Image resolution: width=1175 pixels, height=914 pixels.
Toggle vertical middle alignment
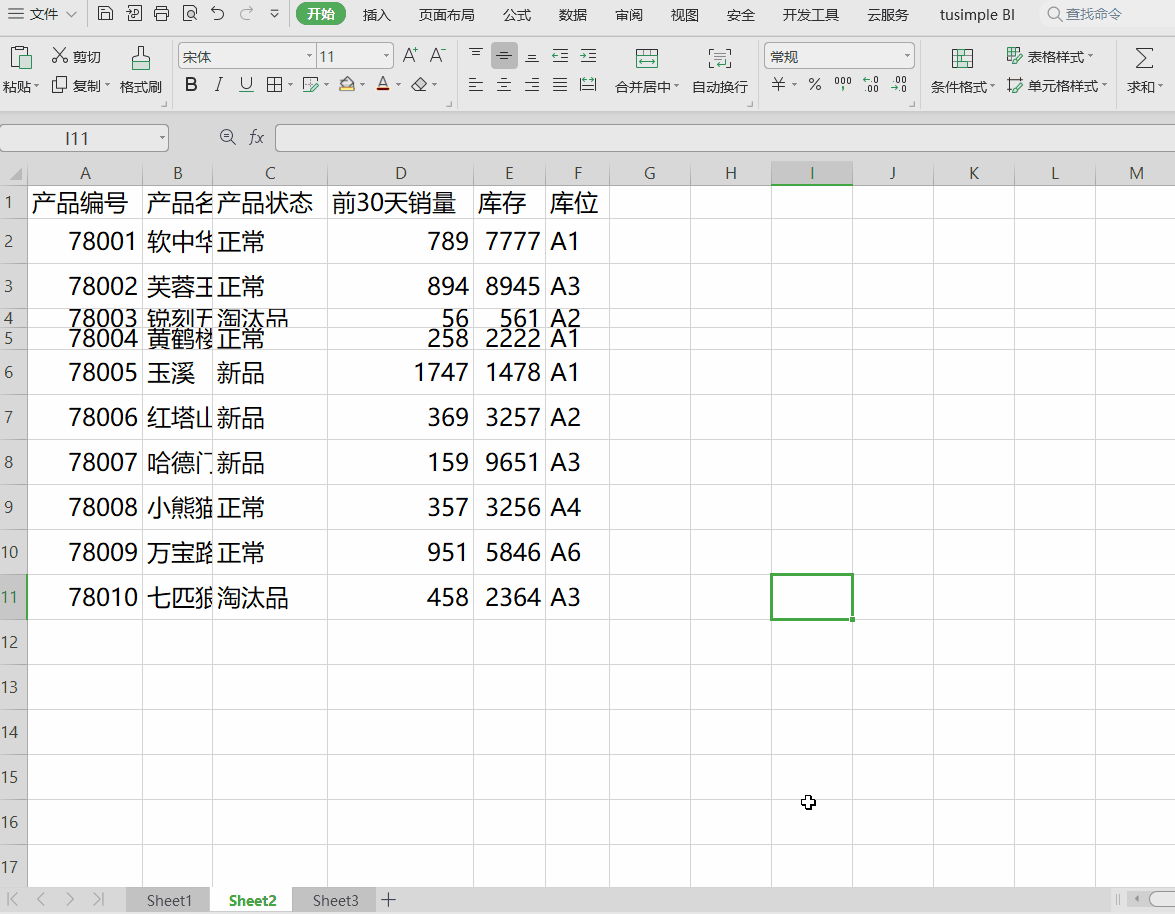click(504, 55)
